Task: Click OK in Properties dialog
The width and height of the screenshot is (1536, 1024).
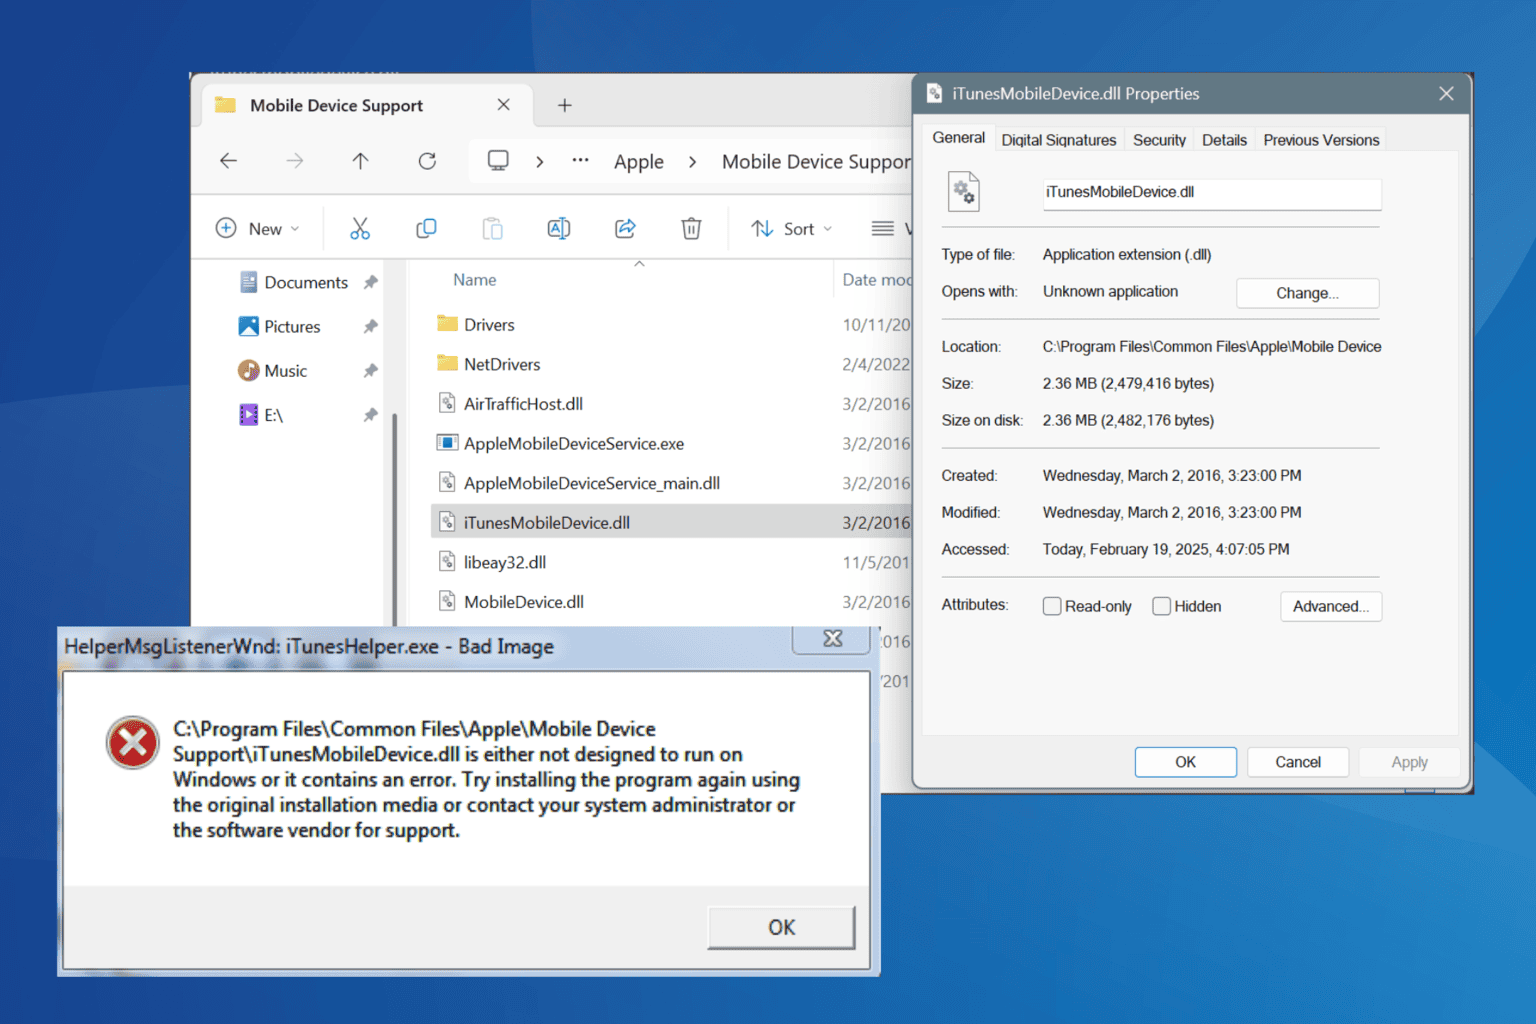Action: [x=1185, y=762]
